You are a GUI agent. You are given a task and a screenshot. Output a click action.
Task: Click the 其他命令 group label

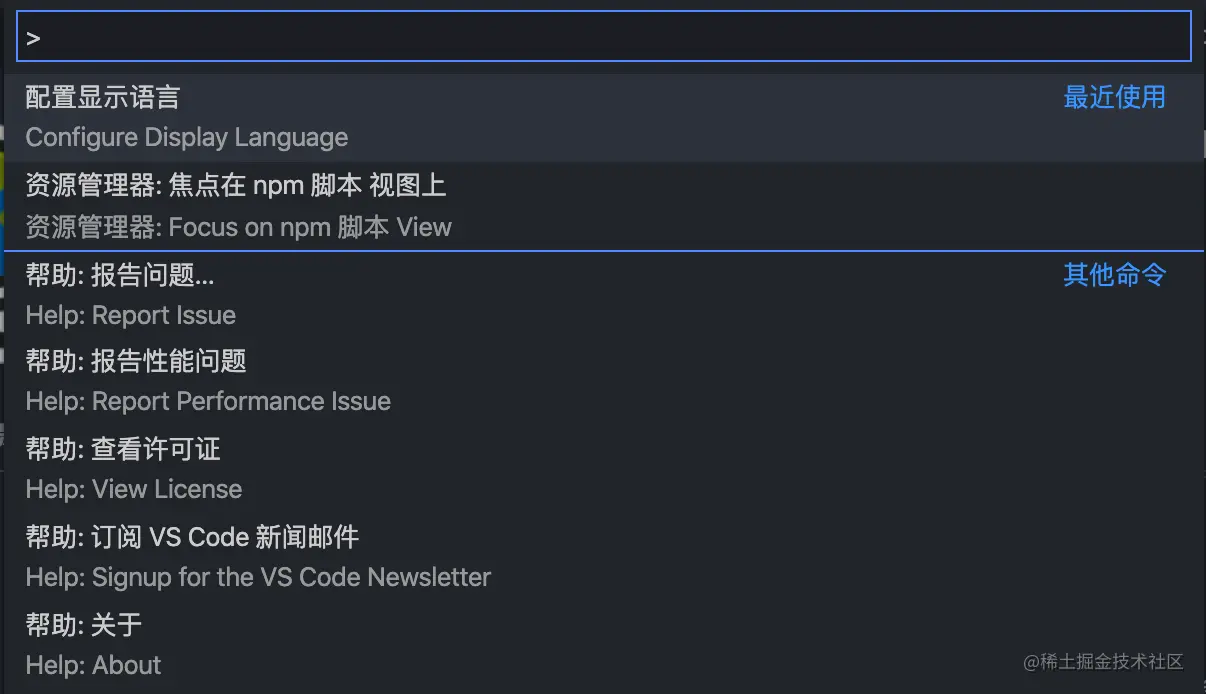click(1114, 275)
